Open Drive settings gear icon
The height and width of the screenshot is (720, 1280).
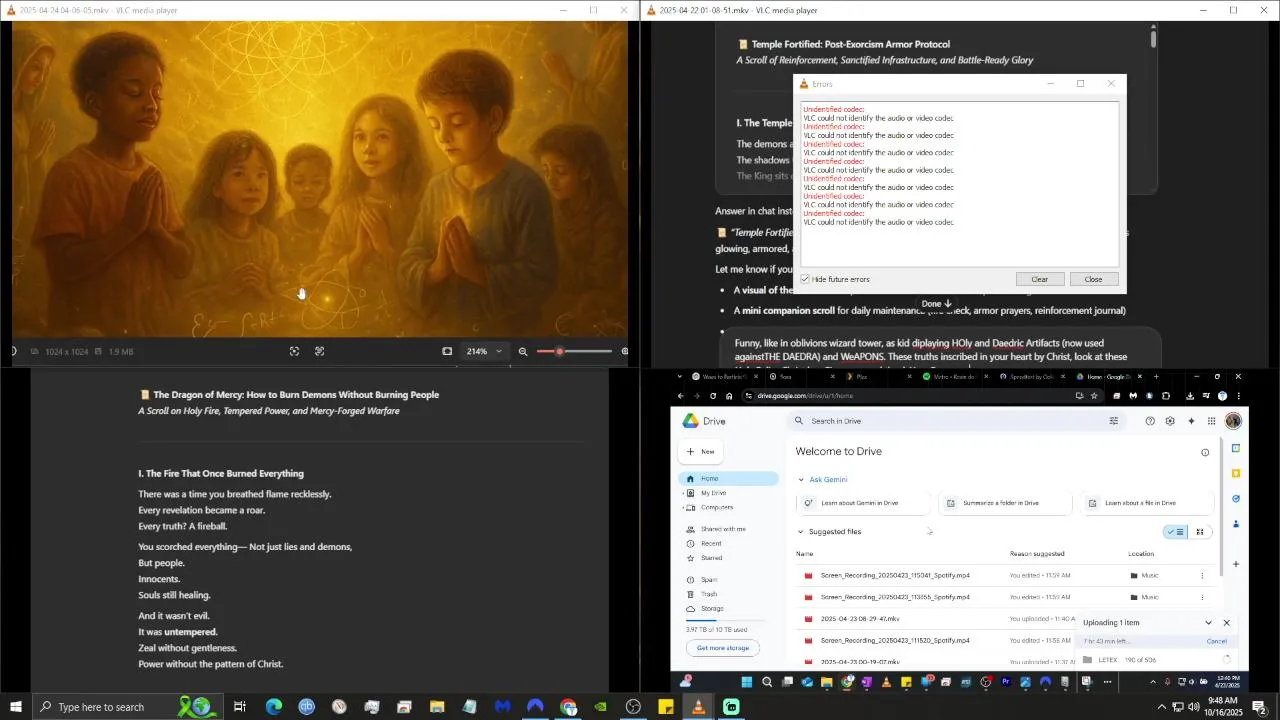(1170, 421)
